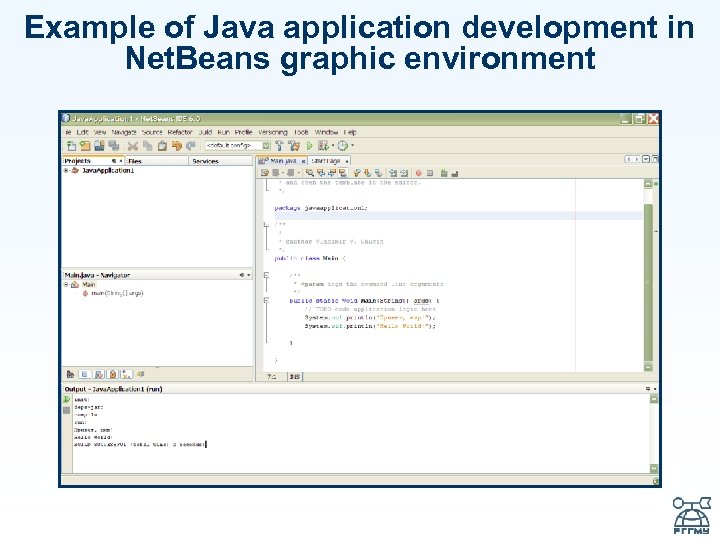Click the Shift Line Left editor icon
The width and height of the screenshot is (720, 540).
pyautogui.click(x=393, y=173)
